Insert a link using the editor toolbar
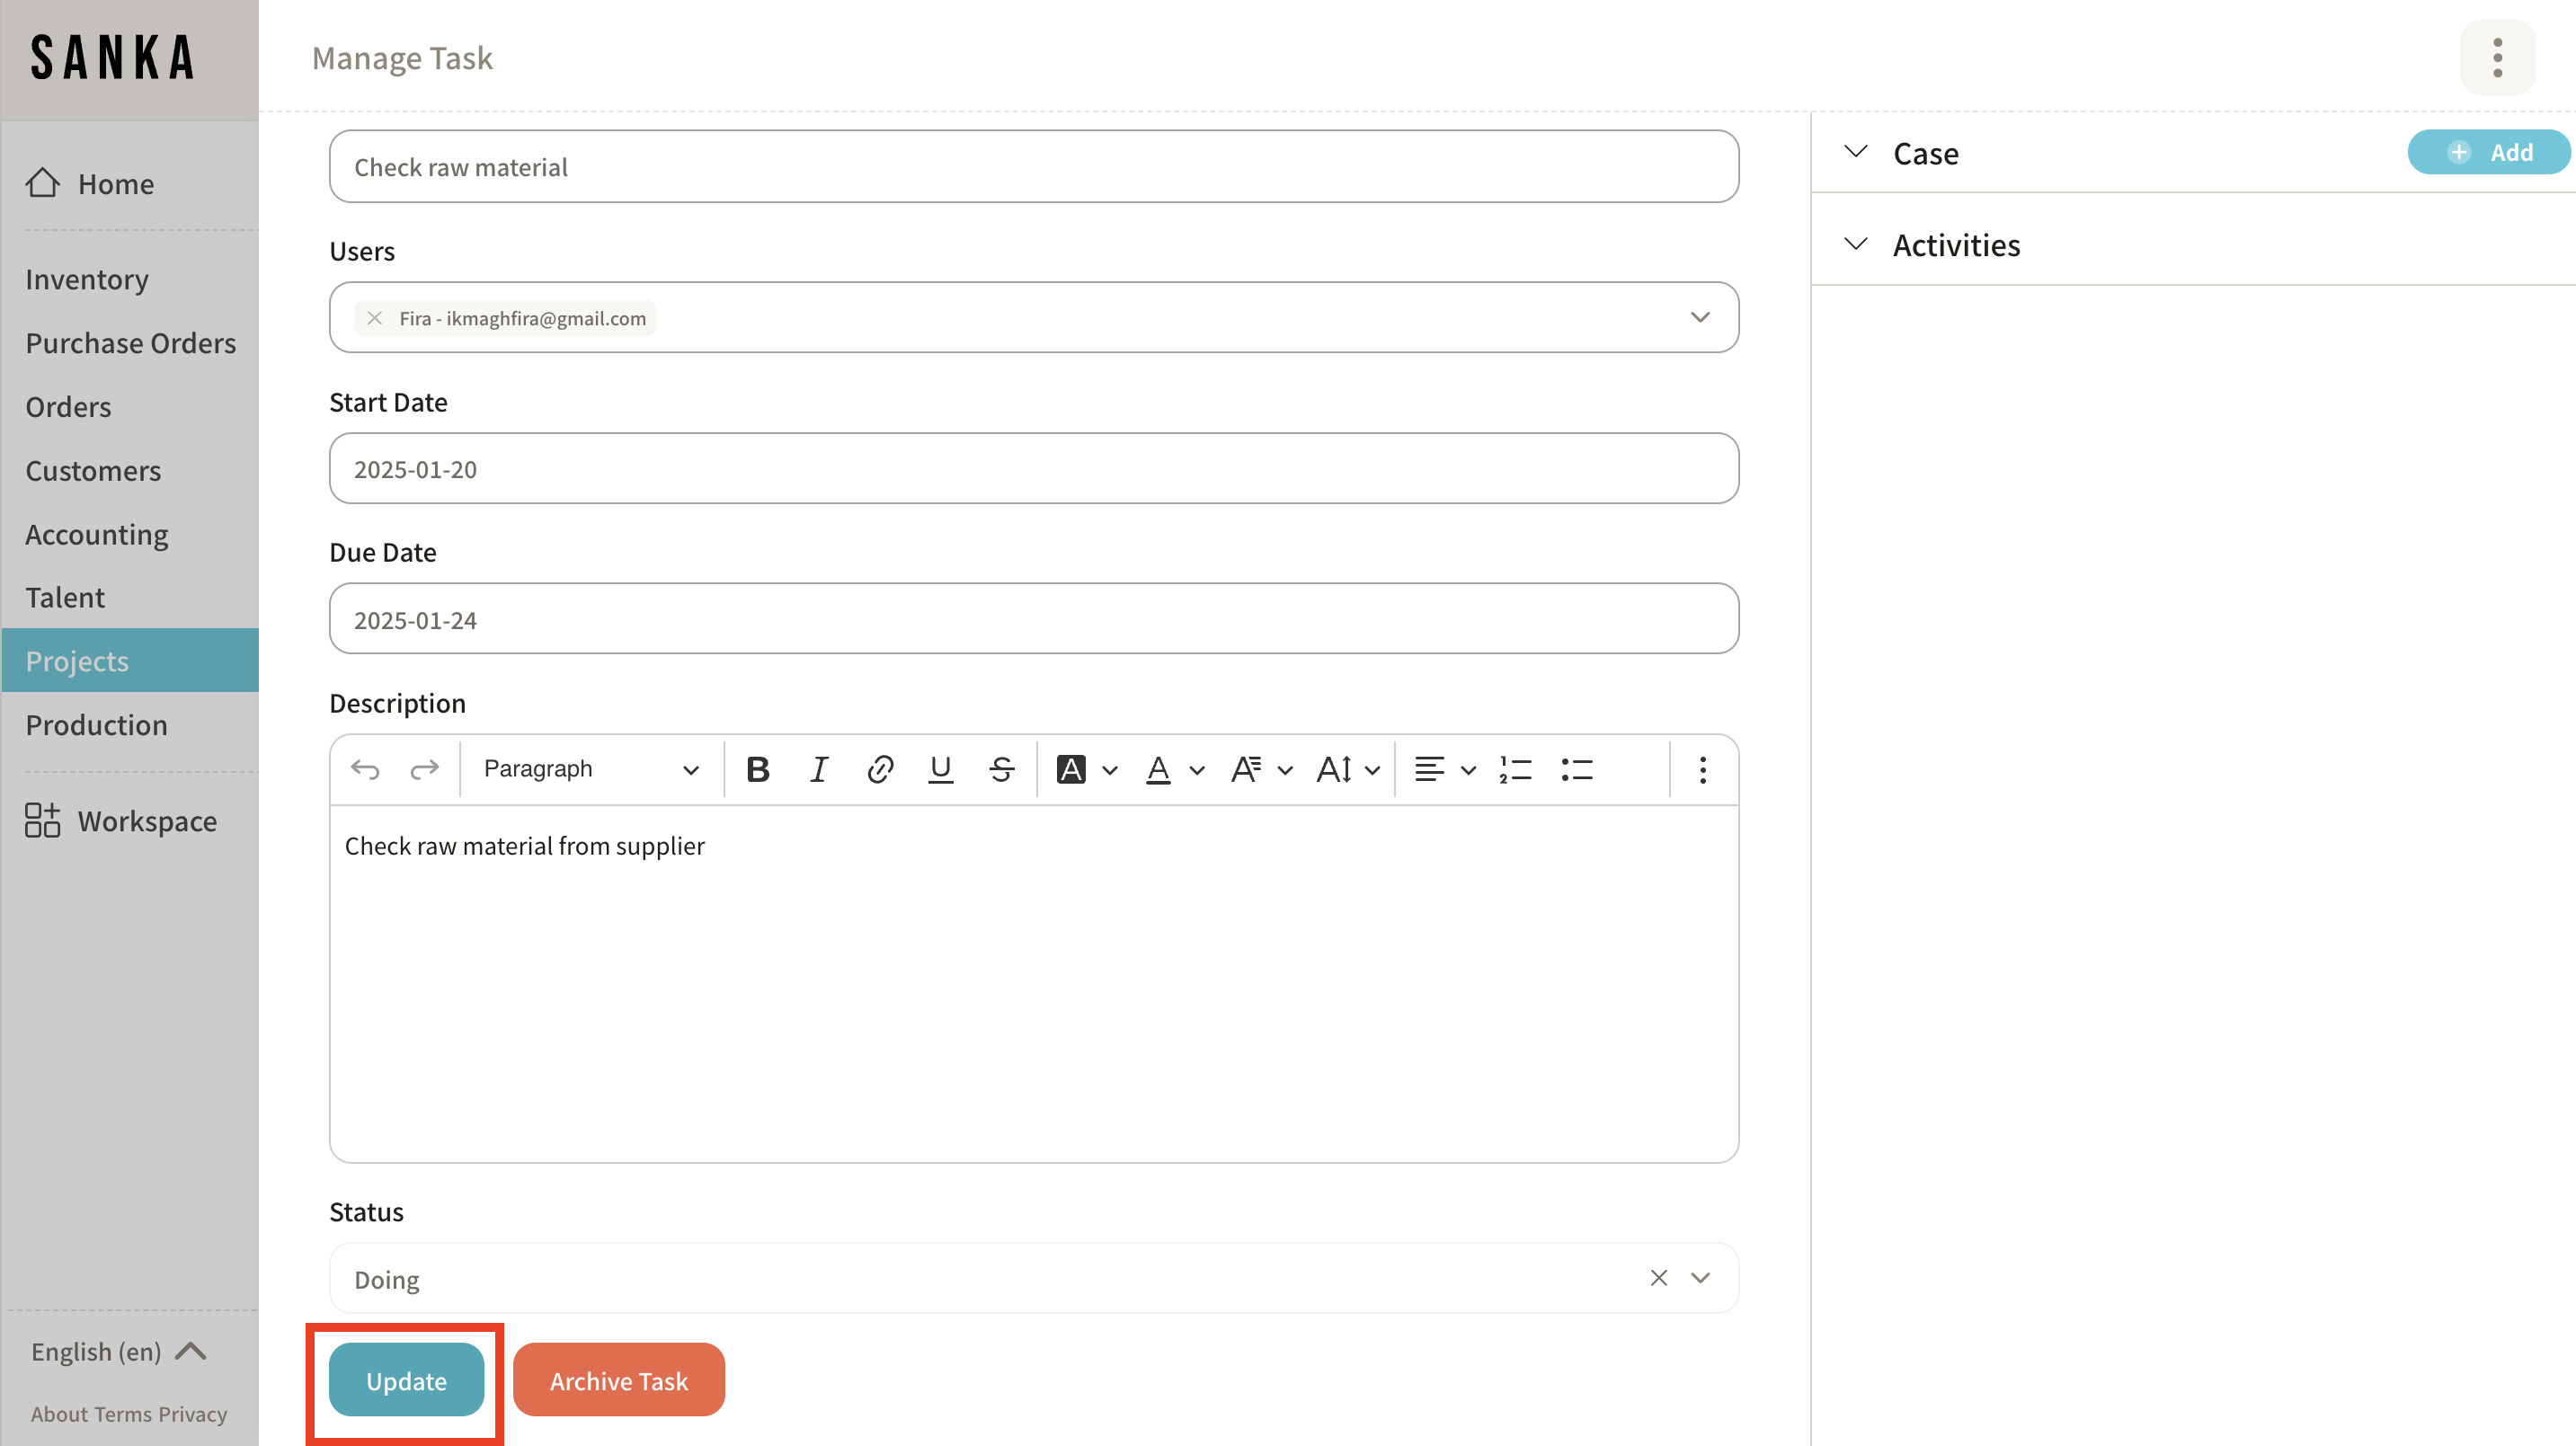This screenshot has height=1446, width=2576. (x=879, y=769)
